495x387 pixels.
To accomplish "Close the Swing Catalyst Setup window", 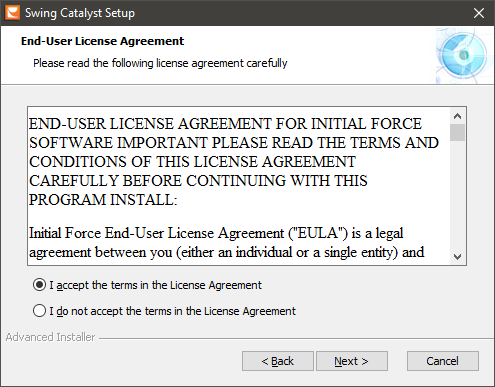I will pos(479,13).
